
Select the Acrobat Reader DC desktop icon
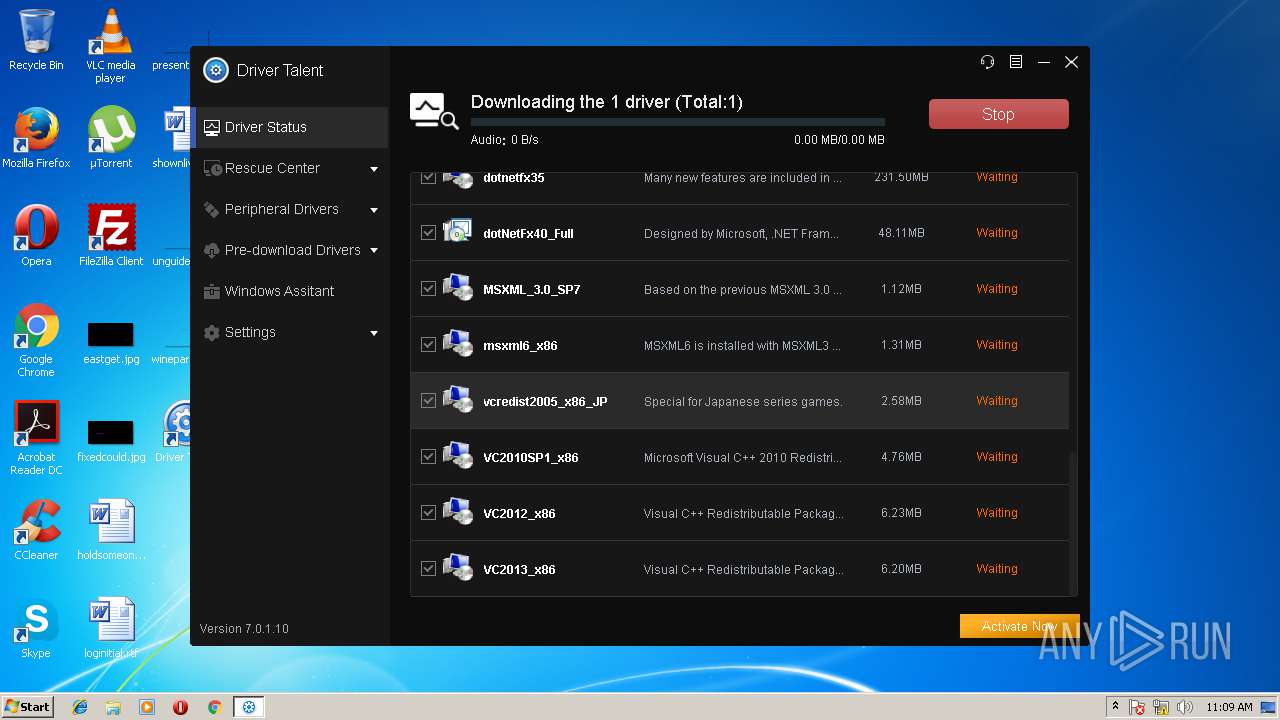point(36,438)
